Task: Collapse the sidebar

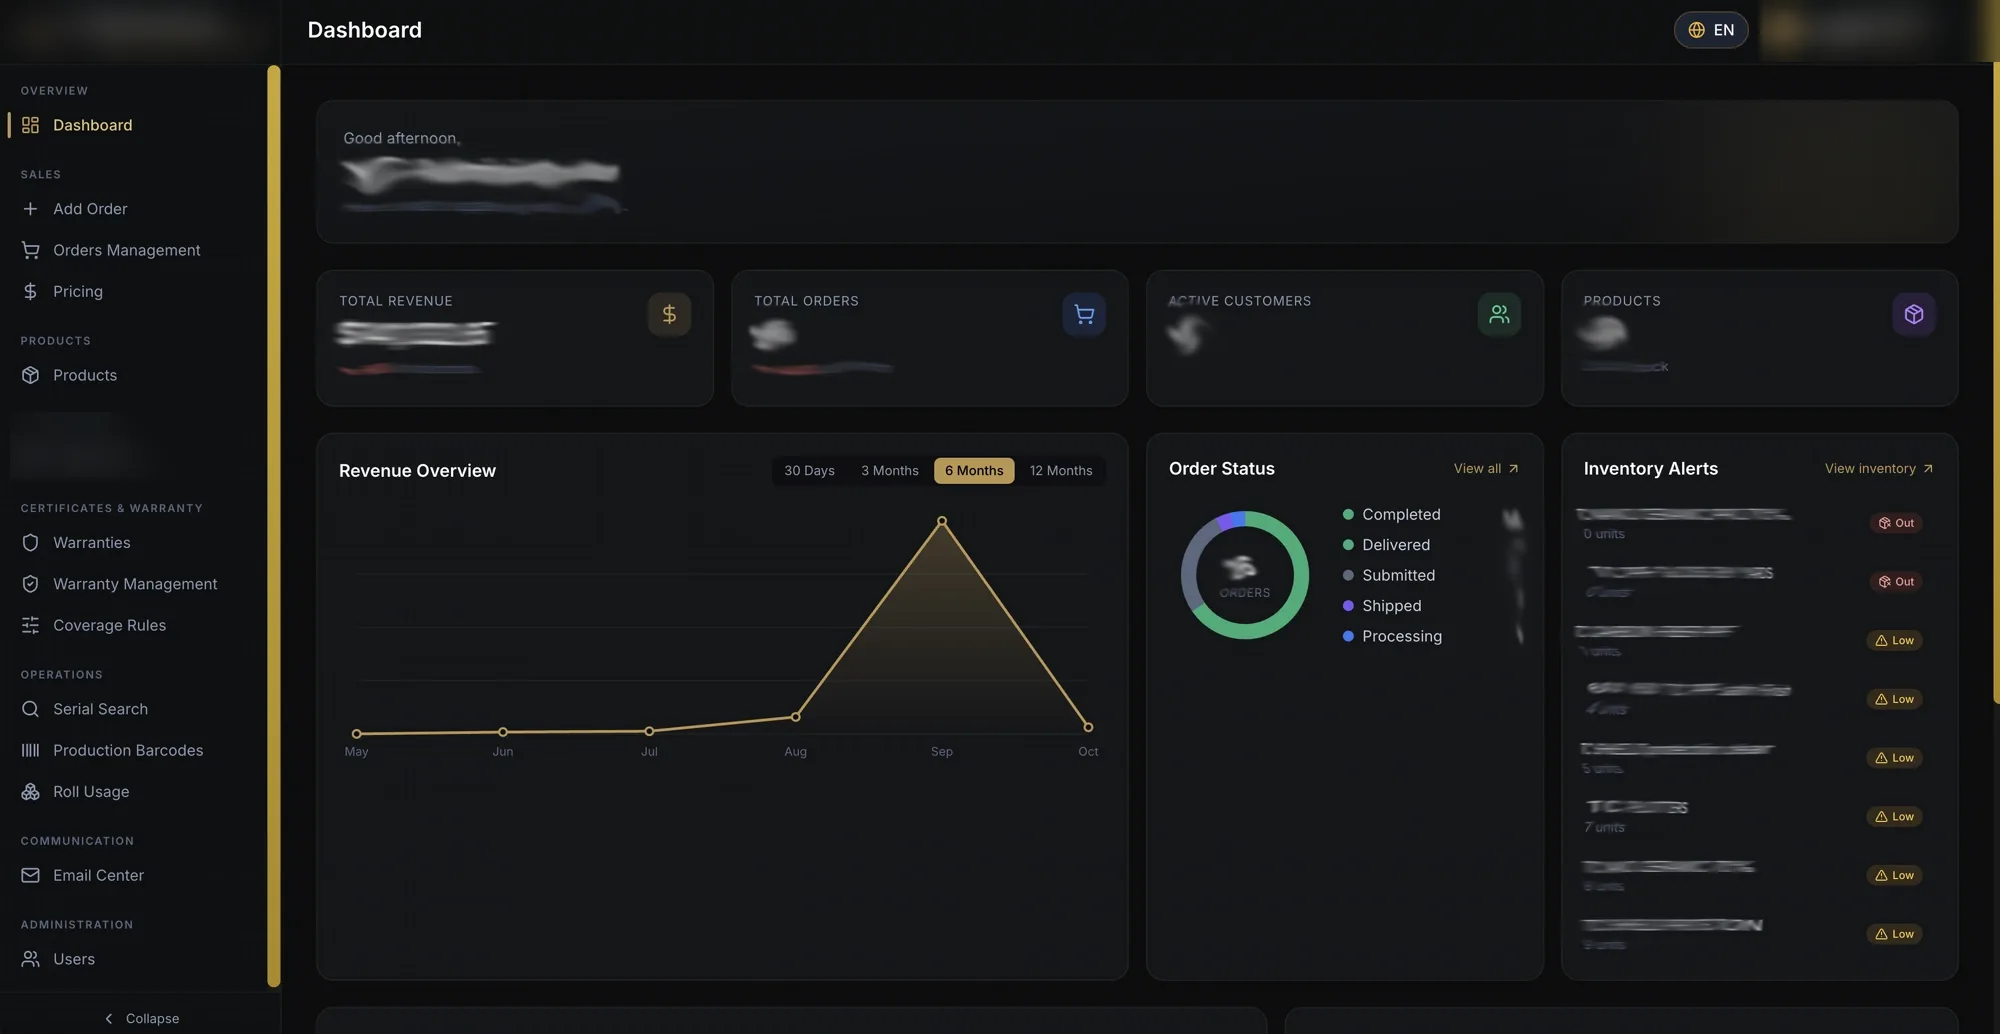Action: 141,1018
